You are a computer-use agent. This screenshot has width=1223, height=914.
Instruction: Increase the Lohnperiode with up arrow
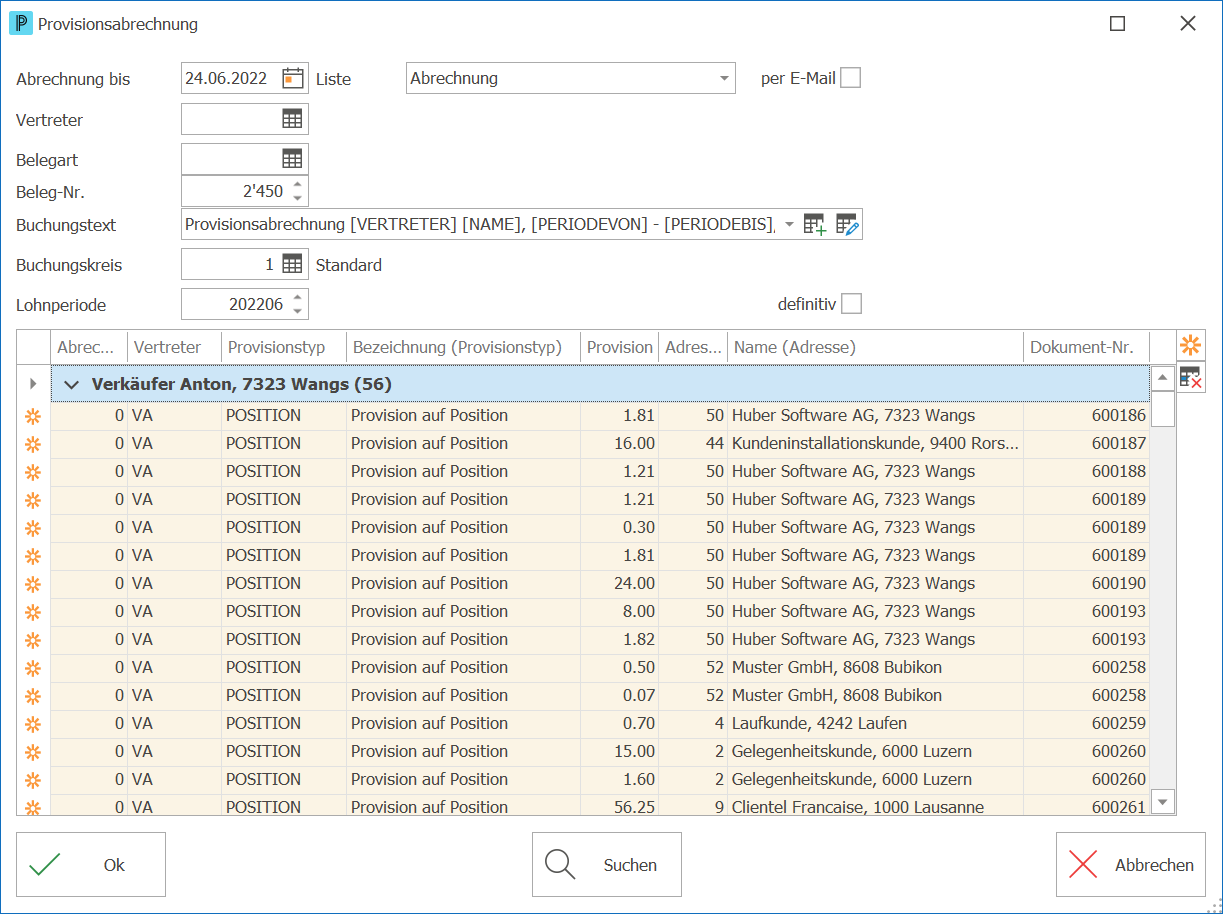(297, 297)
